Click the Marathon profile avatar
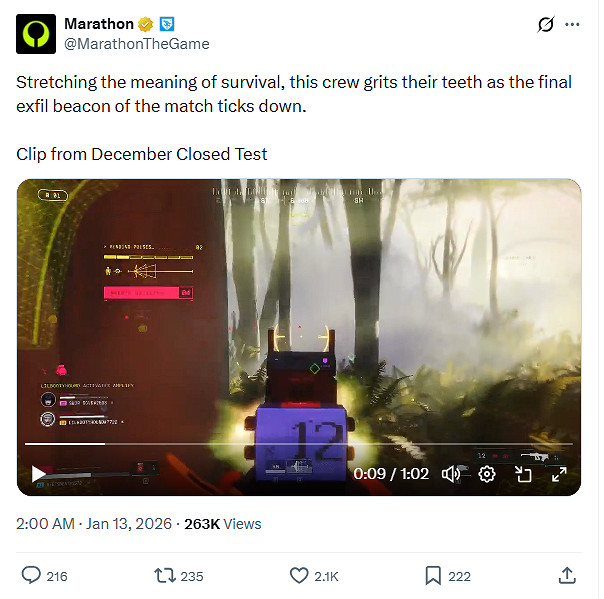This screenshot has width=604, height=599. pos(36,34)
